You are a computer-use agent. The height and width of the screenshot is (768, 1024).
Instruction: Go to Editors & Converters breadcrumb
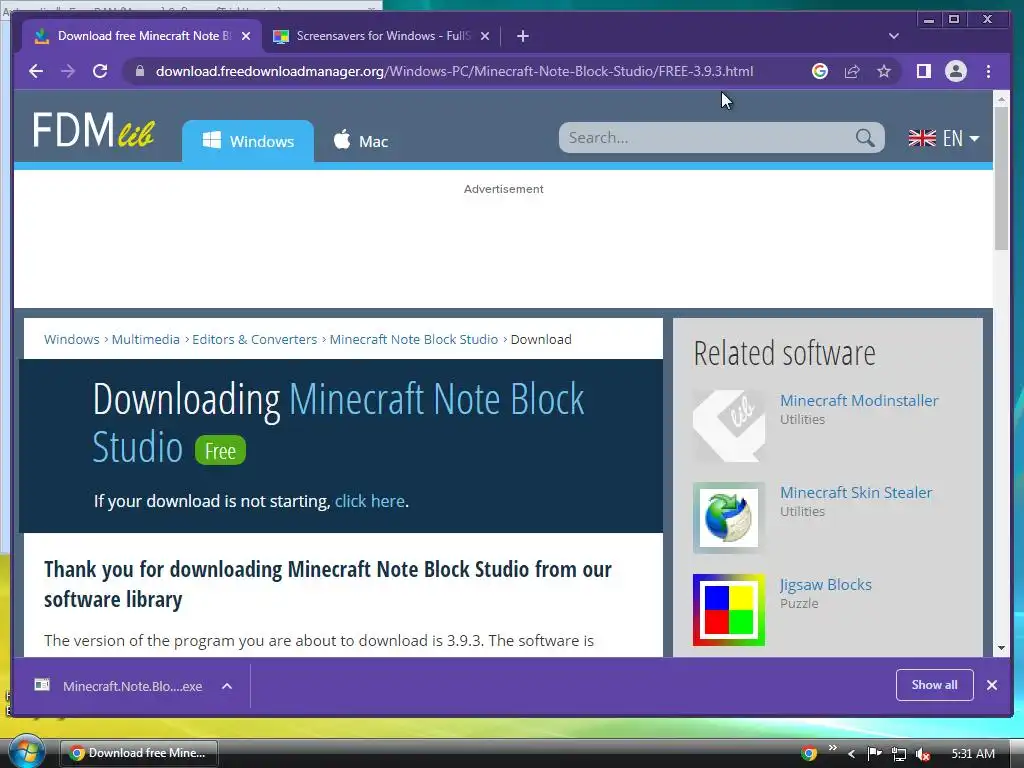click(255, 340)
